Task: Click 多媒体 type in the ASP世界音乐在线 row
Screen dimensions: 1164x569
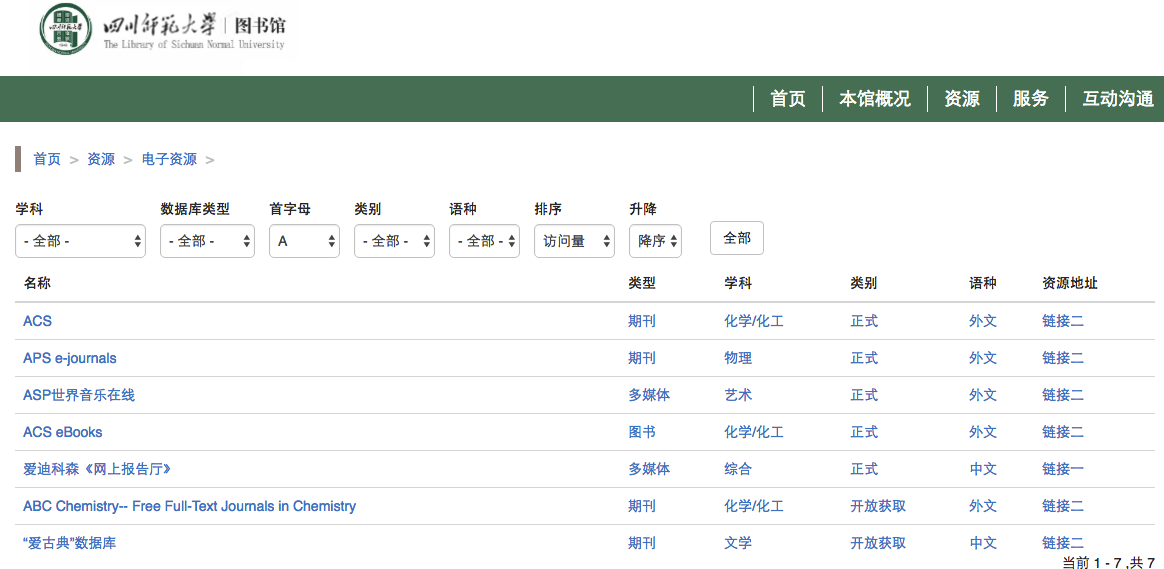Action: click(649, 395)
